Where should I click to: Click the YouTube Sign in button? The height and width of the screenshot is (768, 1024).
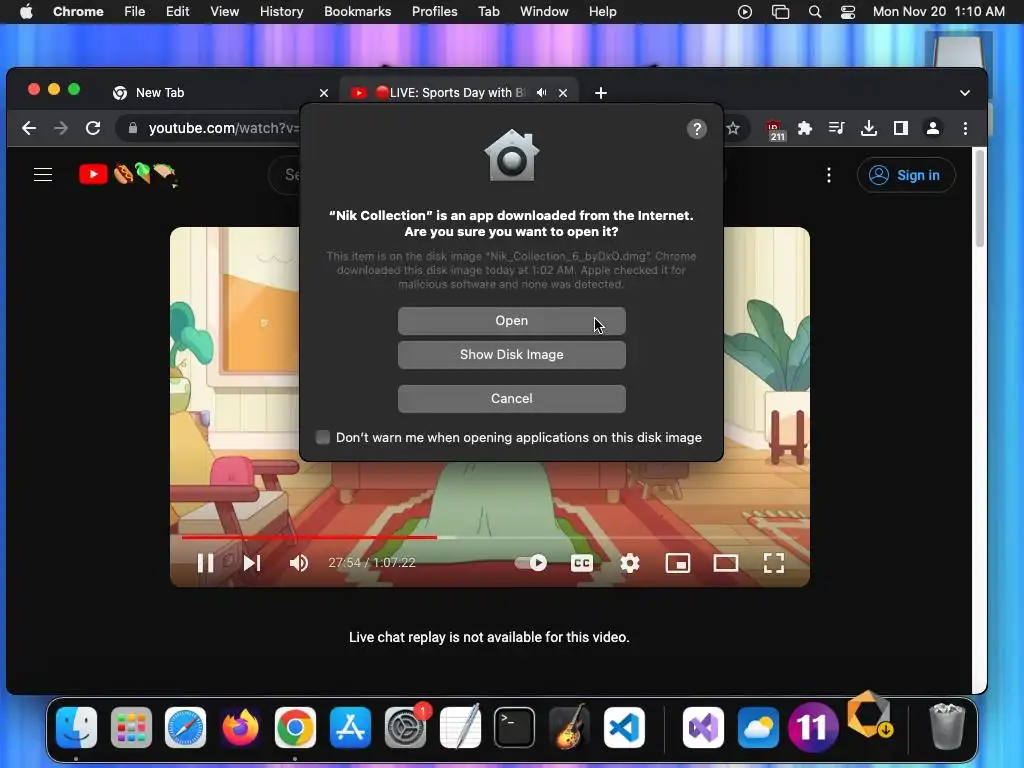point(906,175)
